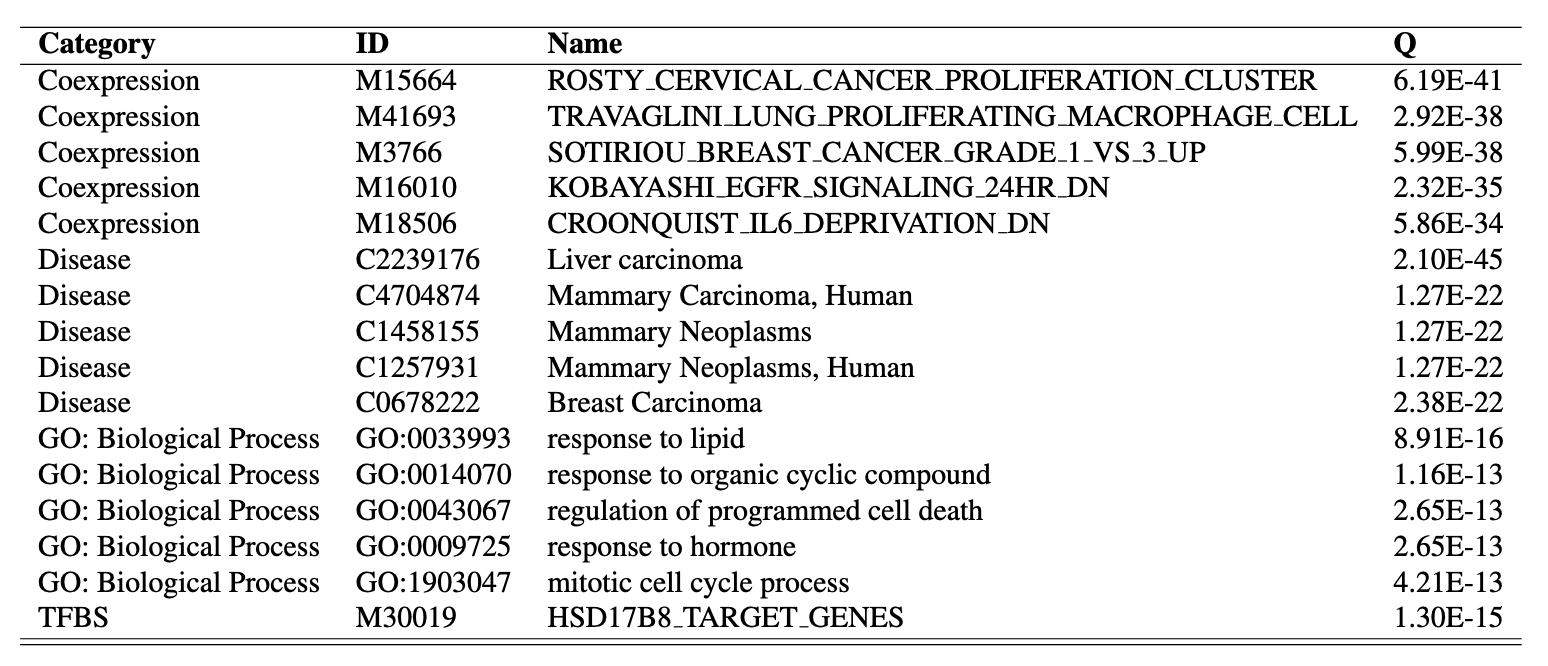Select the TFBS category cell
This screenshot has height=666, width=1548.
pos(72,619)
